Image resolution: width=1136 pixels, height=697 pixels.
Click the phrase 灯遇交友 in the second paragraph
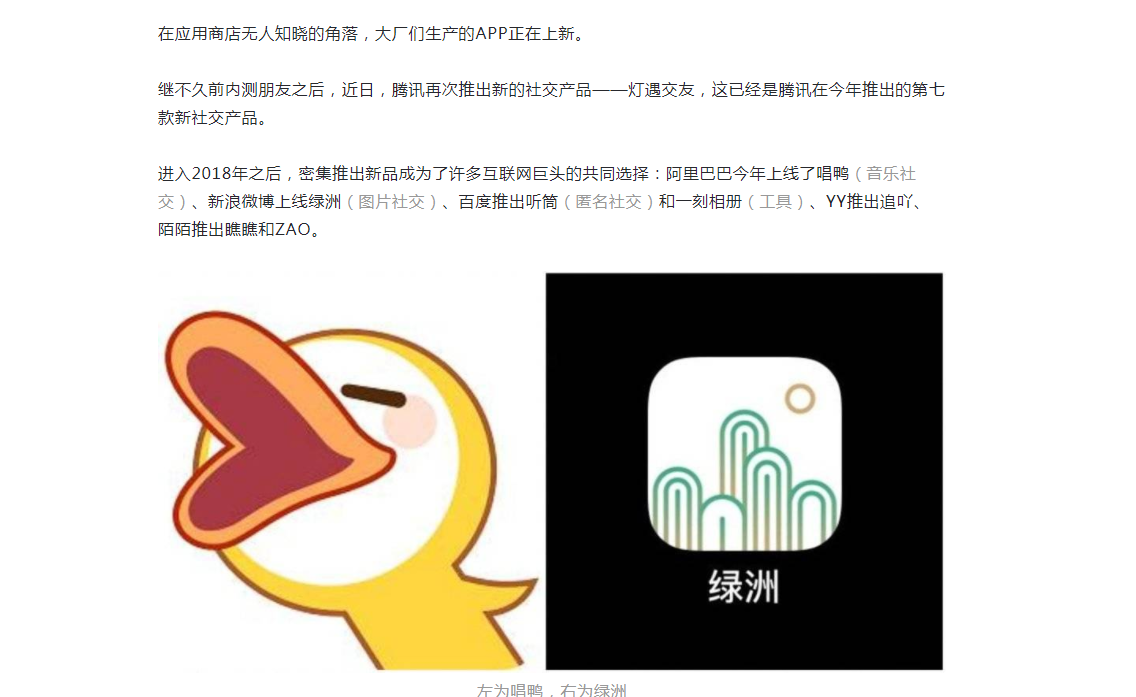tap(661, 91)
